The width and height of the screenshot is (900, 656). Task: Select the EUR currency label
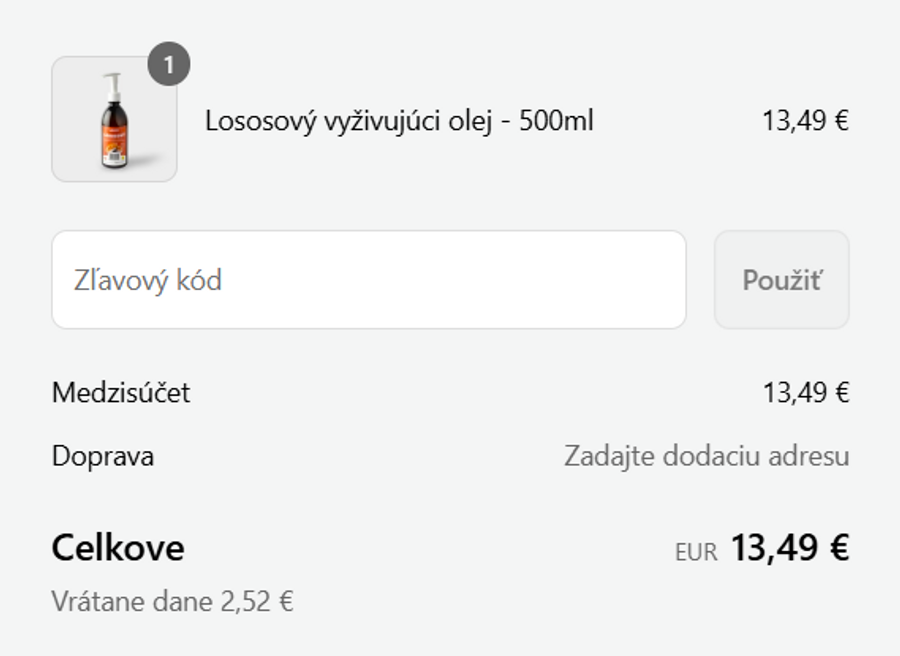pos(695,549)
